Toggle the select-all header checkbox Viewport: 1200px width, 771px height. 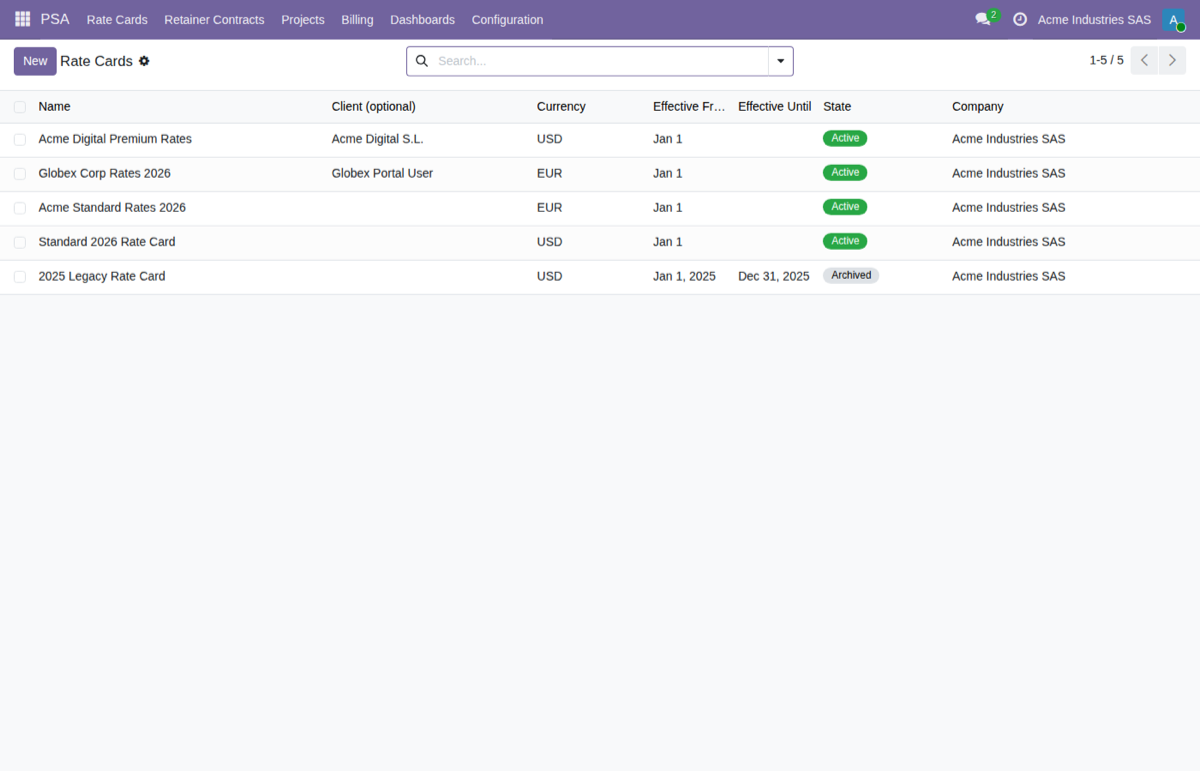pyautogui.click(x=20, y=106)
